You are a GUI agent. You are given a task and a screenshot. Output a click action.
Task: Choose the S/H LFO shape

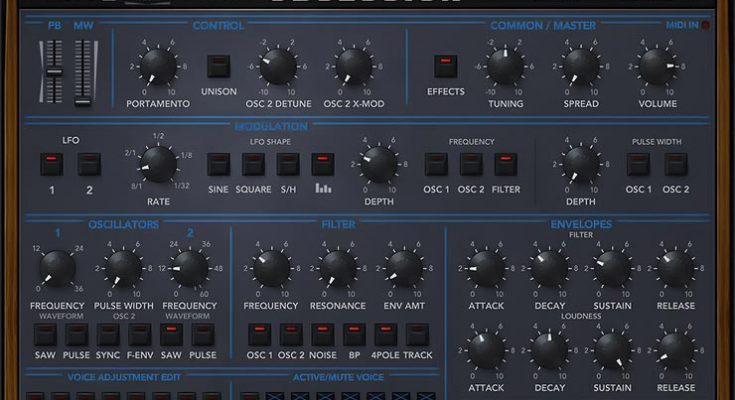pos(288,164)
